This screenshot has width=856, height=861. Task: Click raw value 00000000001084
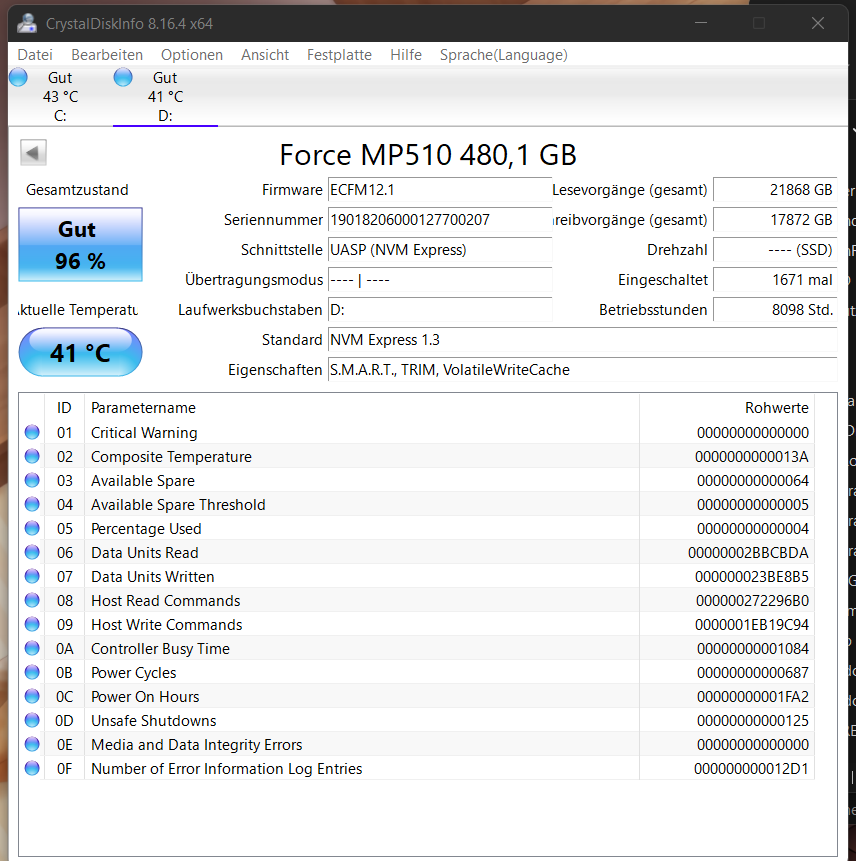753,649
